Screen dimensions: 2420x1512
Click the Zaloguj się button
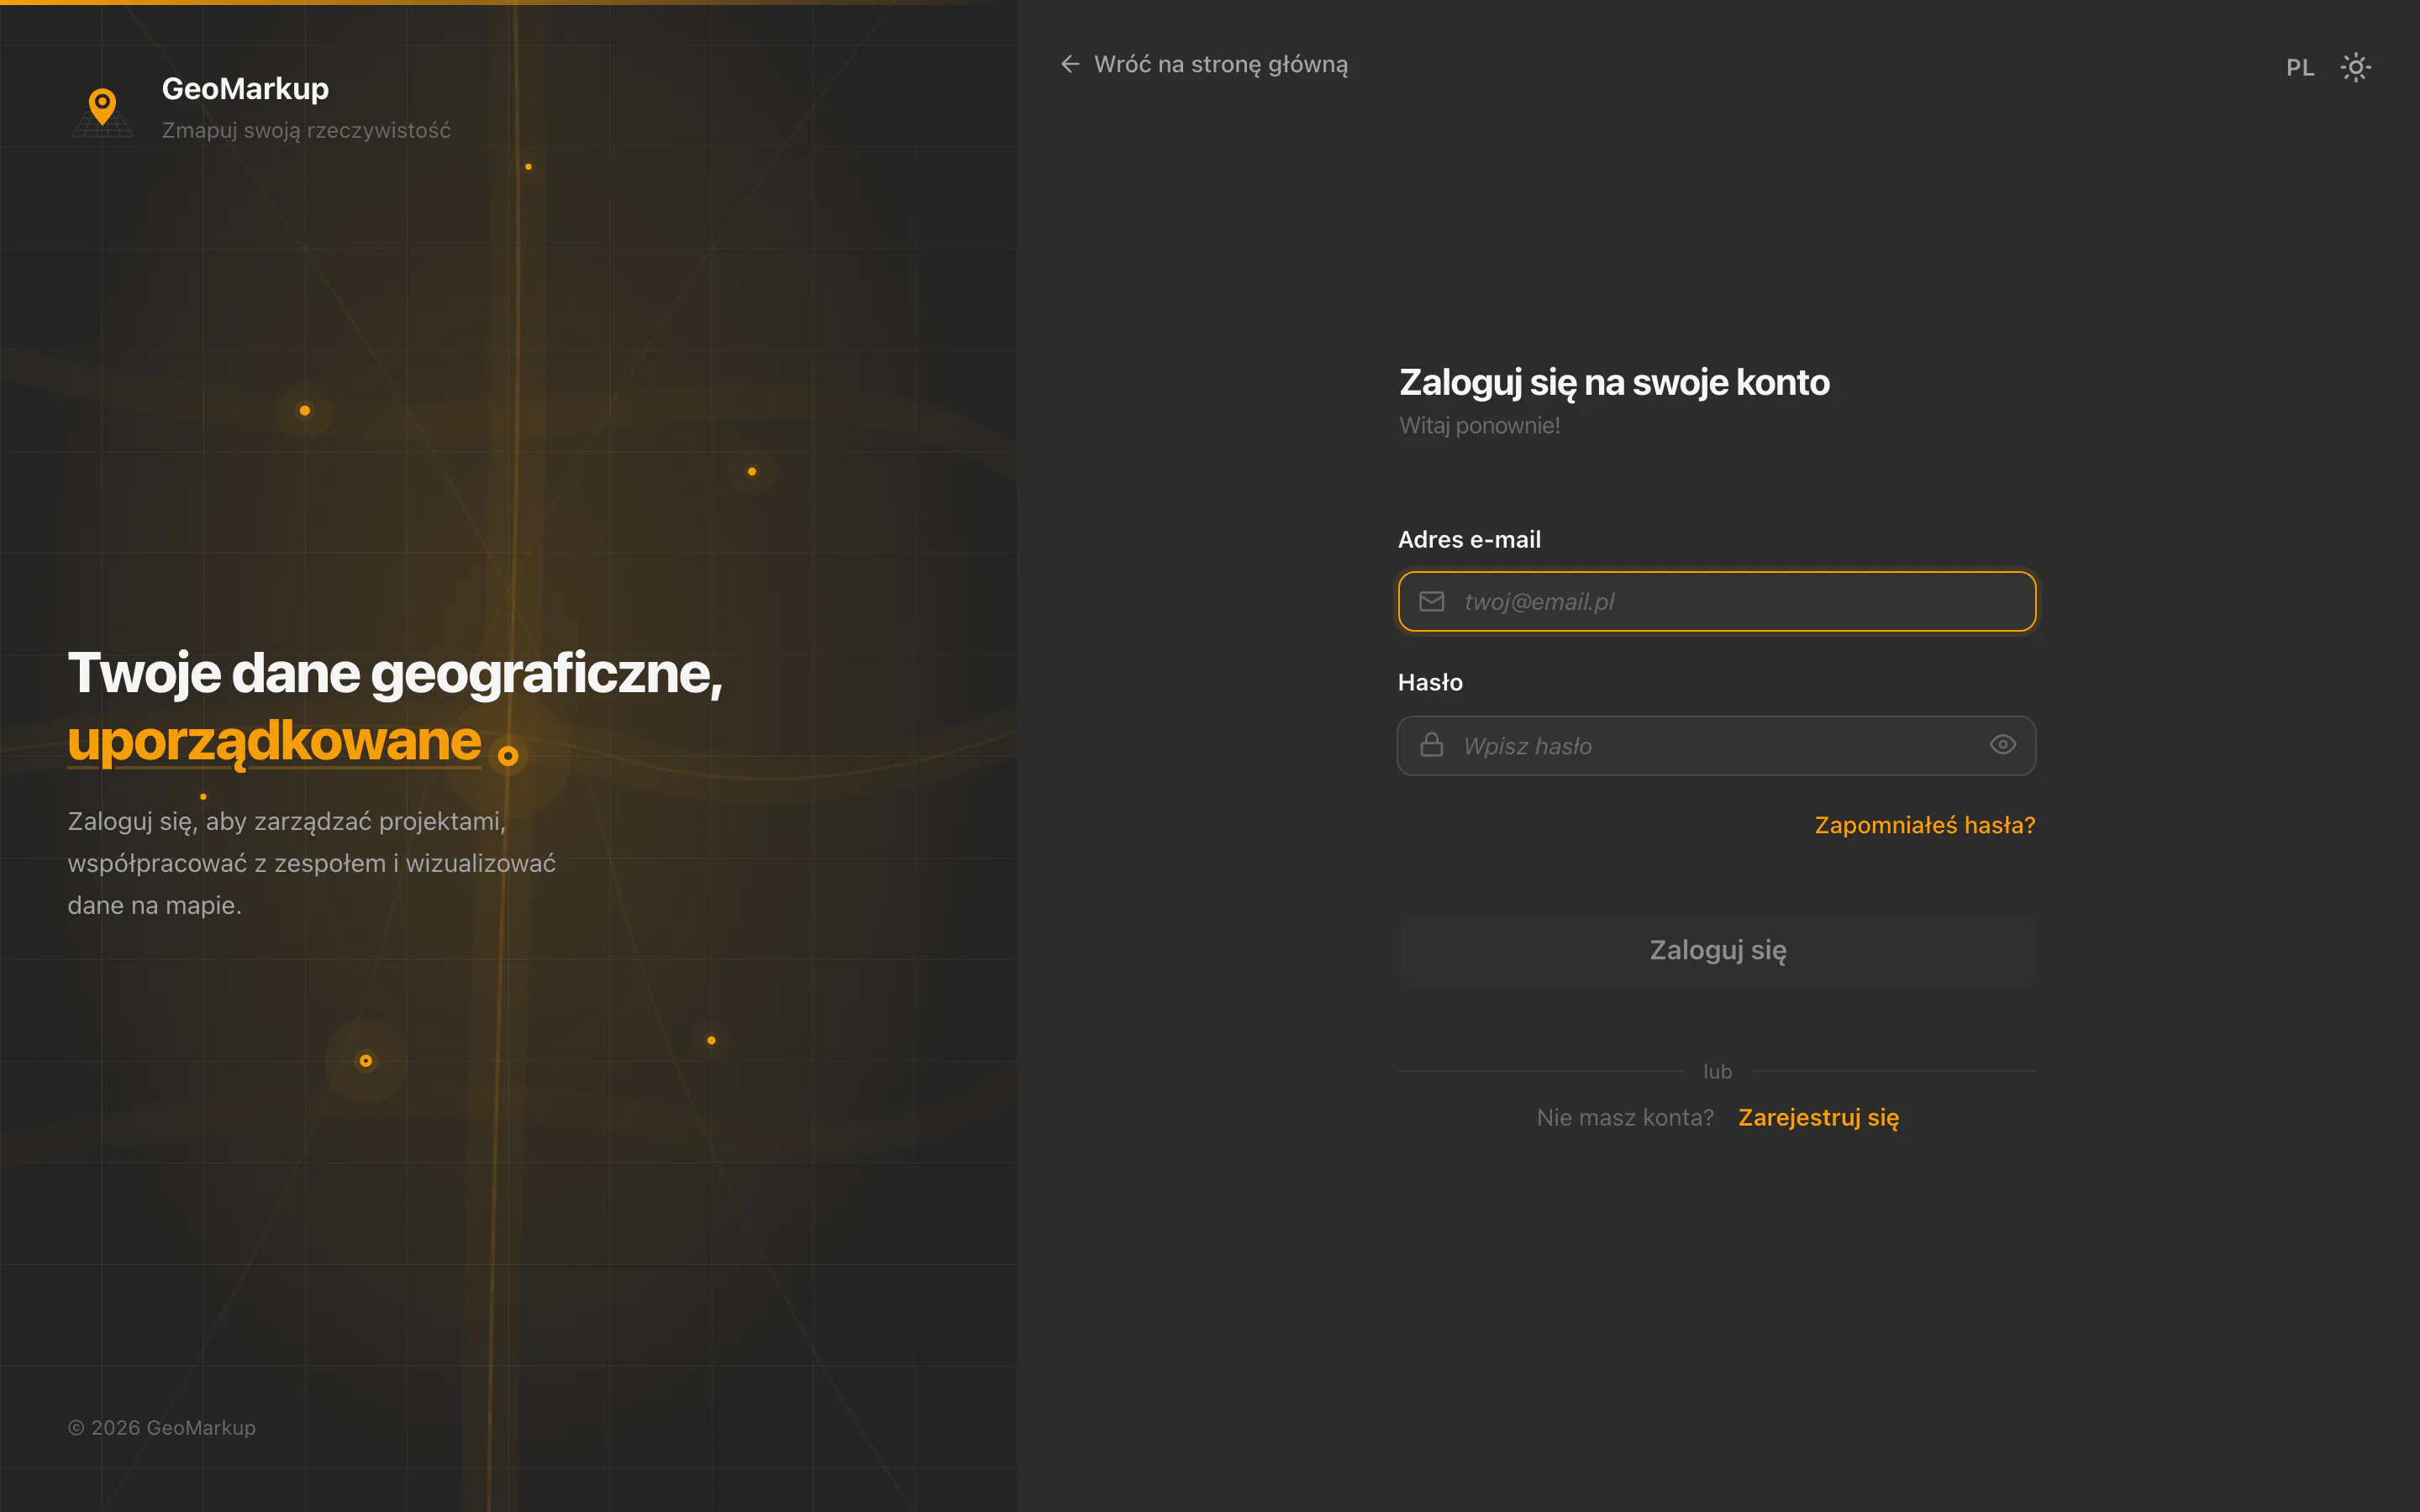pos(1717,950)
